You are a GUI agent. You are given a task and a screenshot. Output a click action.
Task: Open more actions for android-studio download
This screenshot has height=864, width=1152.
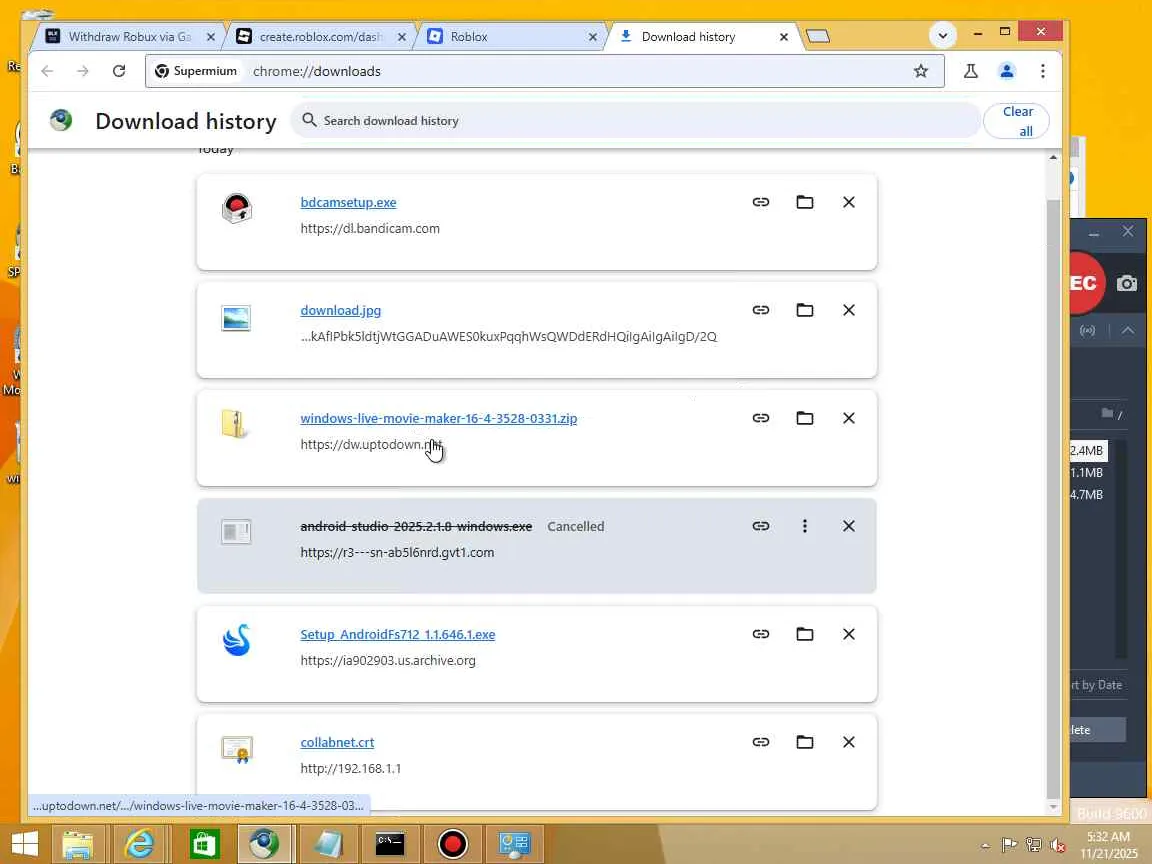coord(804,526)
